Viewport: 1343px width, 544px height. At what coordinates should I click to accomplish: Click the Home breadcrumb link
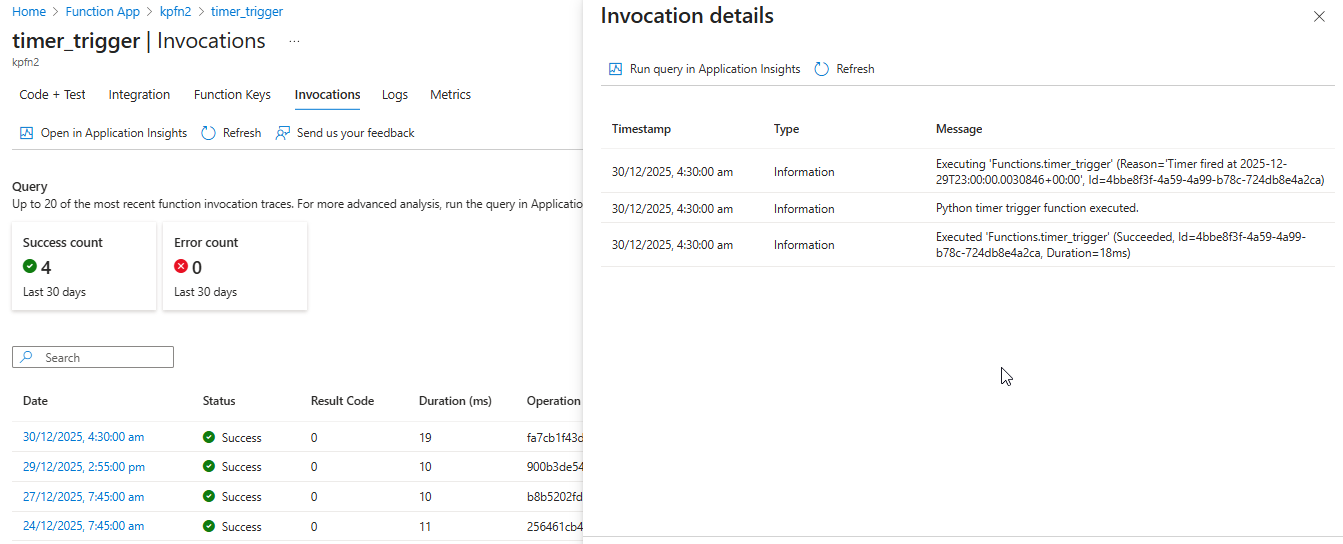point(29,12)
